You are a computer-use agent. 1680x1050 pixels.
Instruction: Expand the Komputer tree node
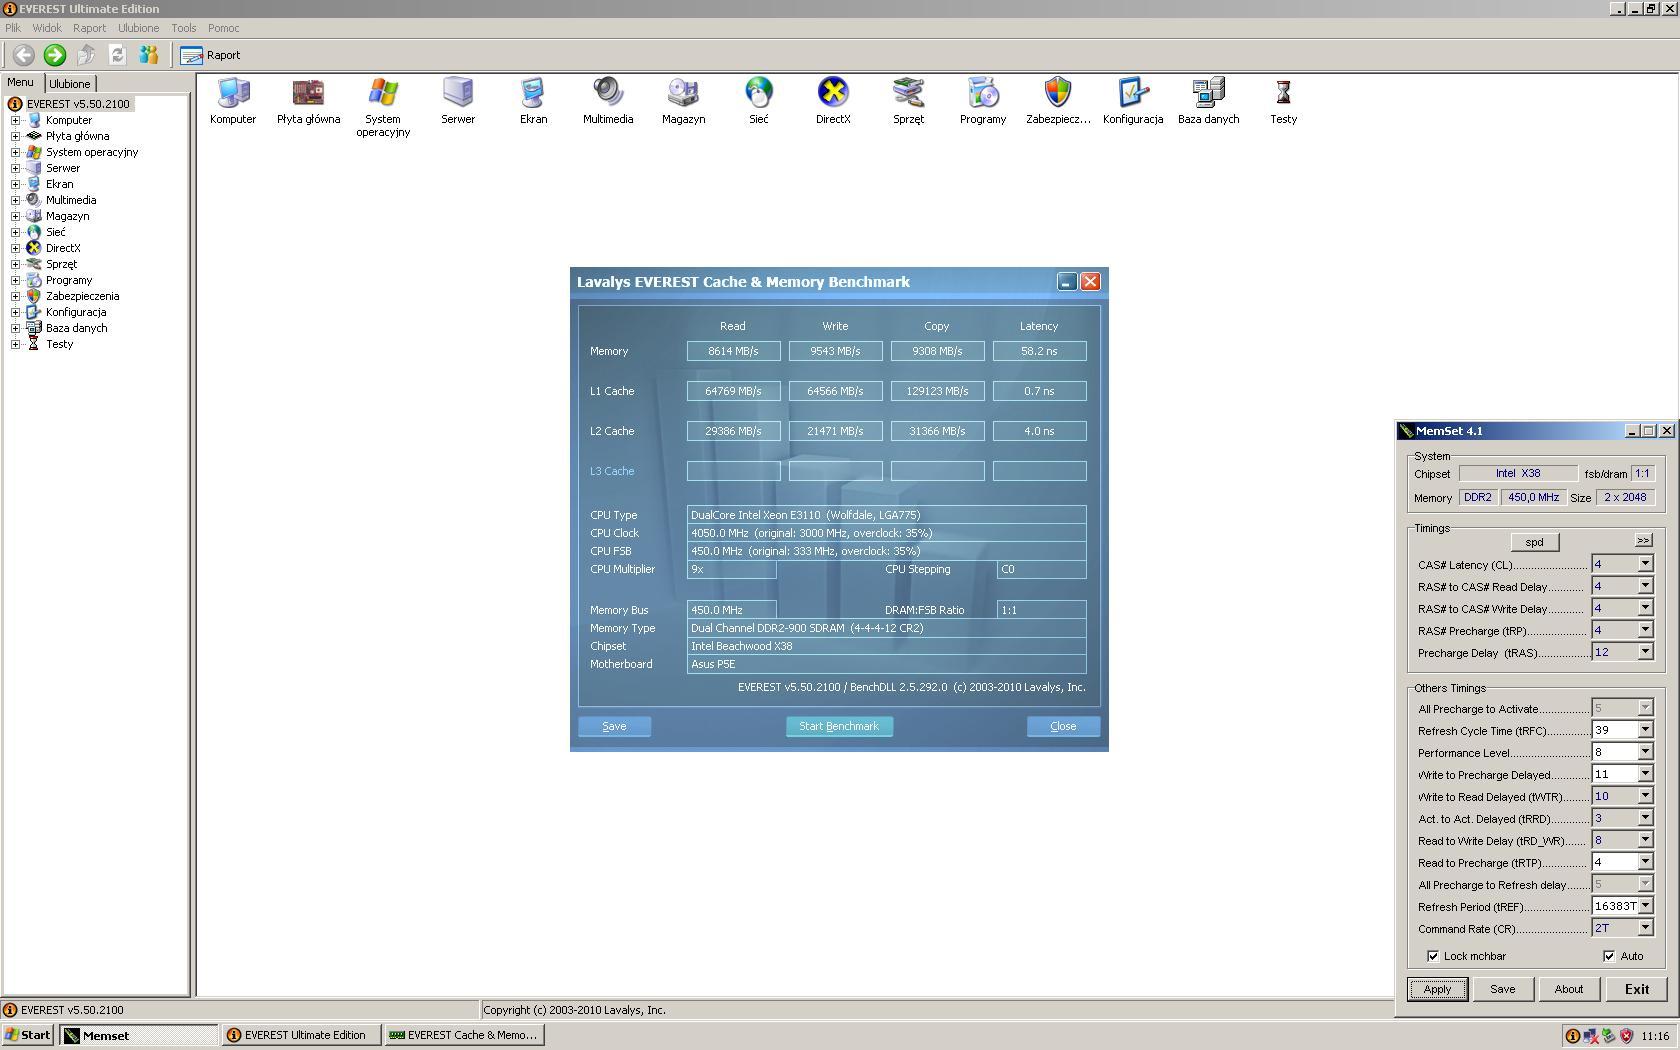click(16, 120)
